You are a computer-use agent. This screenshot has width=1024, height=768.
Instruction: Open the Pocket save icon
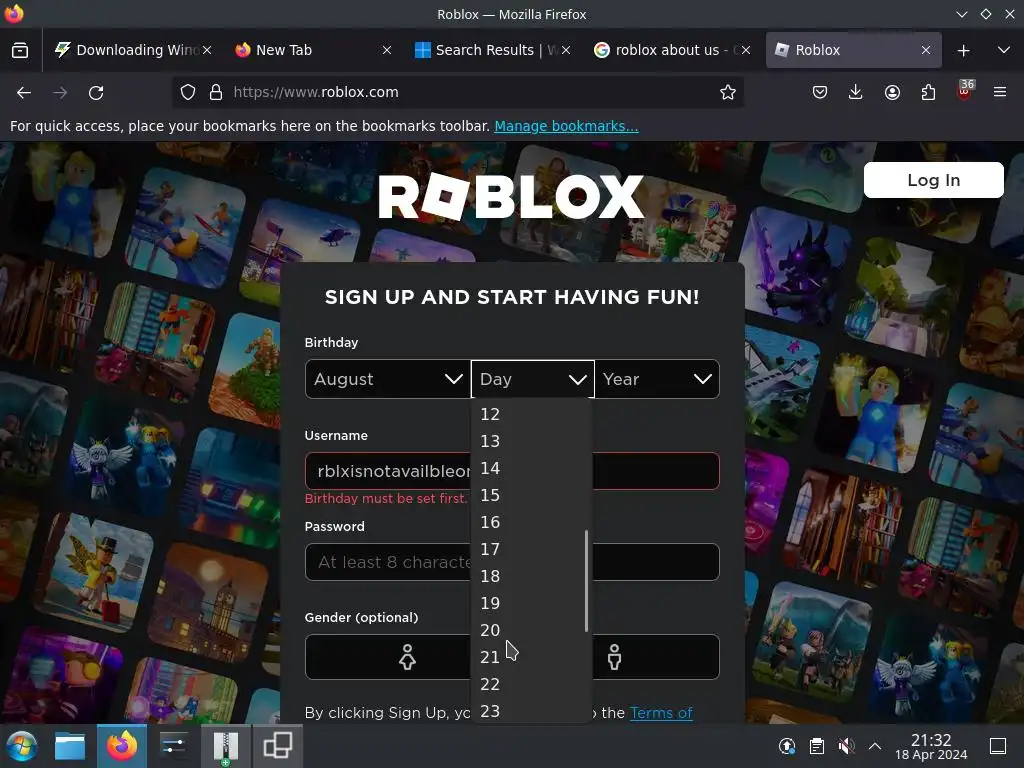coord(820,92)
